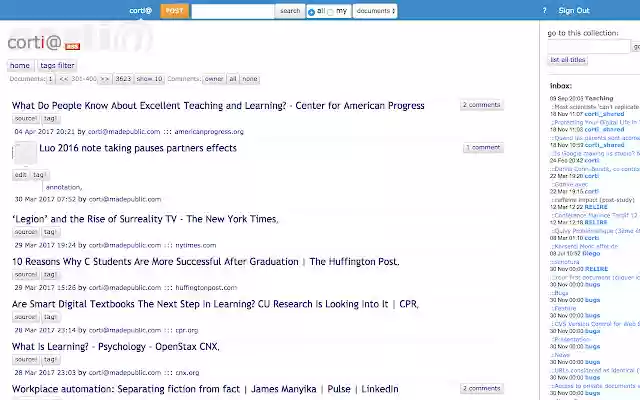Open inbox item 'CVS Version Control for Web'
The width and height of the screenshot is (640, 400).
point(596,324)
